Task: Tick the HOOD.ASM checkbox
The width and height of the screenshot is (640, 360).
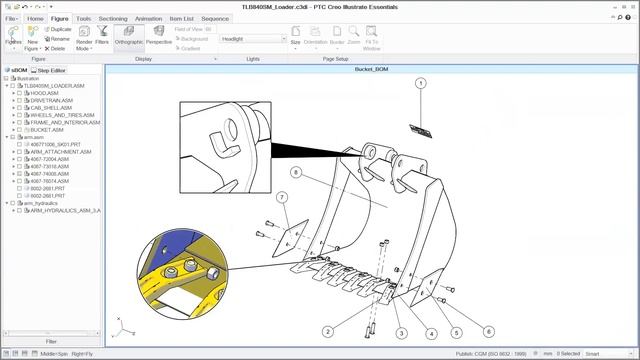Action: pos(19,93)
